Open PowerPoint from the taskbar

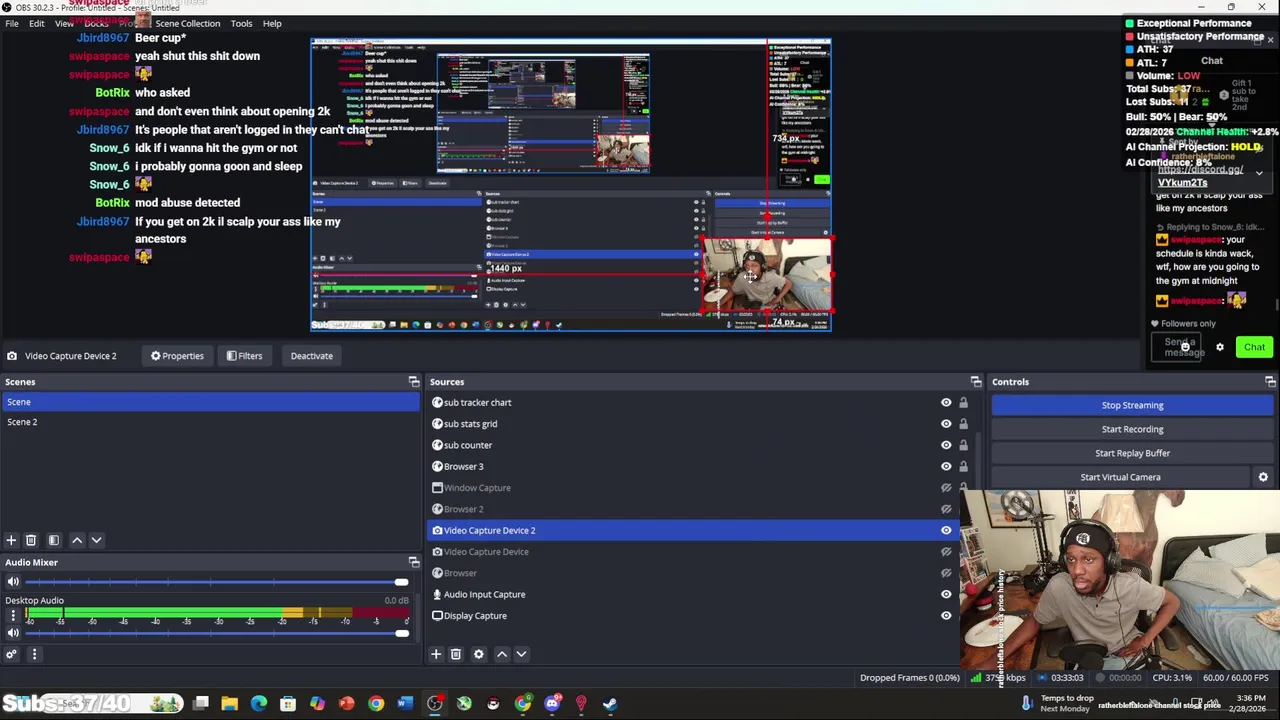click(x=346, y=704)
